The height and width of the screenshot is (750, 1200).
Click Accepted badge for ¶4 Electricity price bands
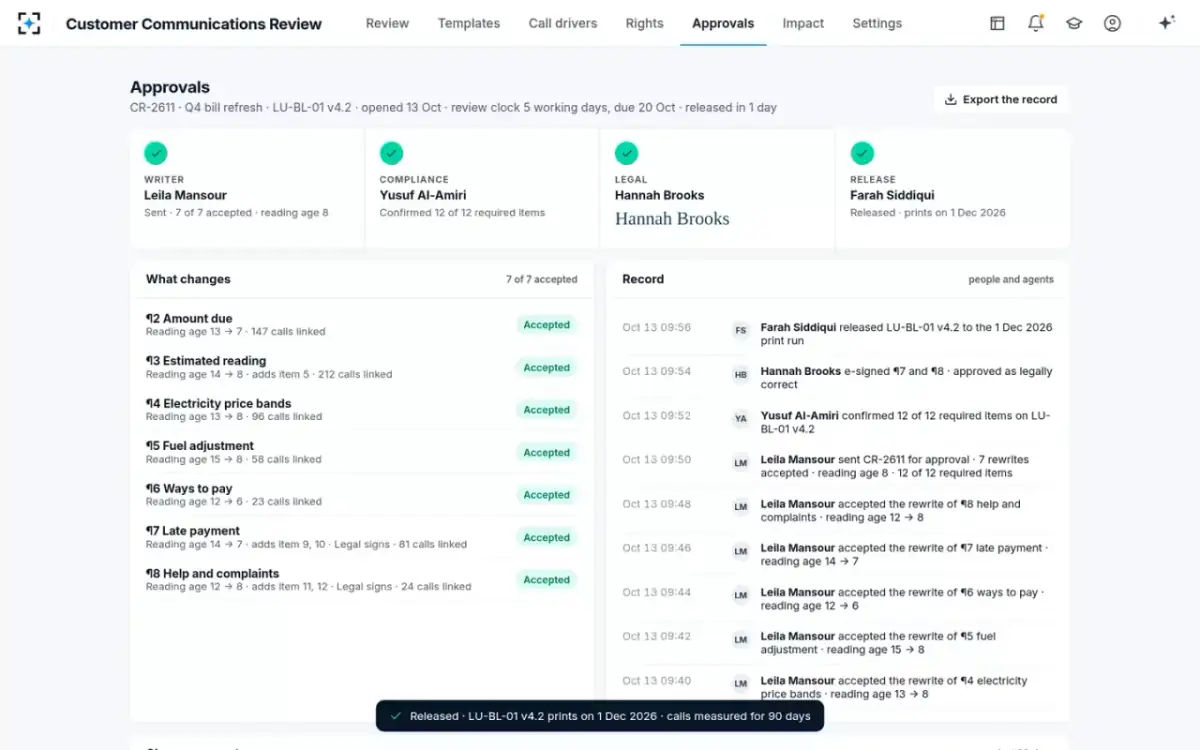point(546,410)
